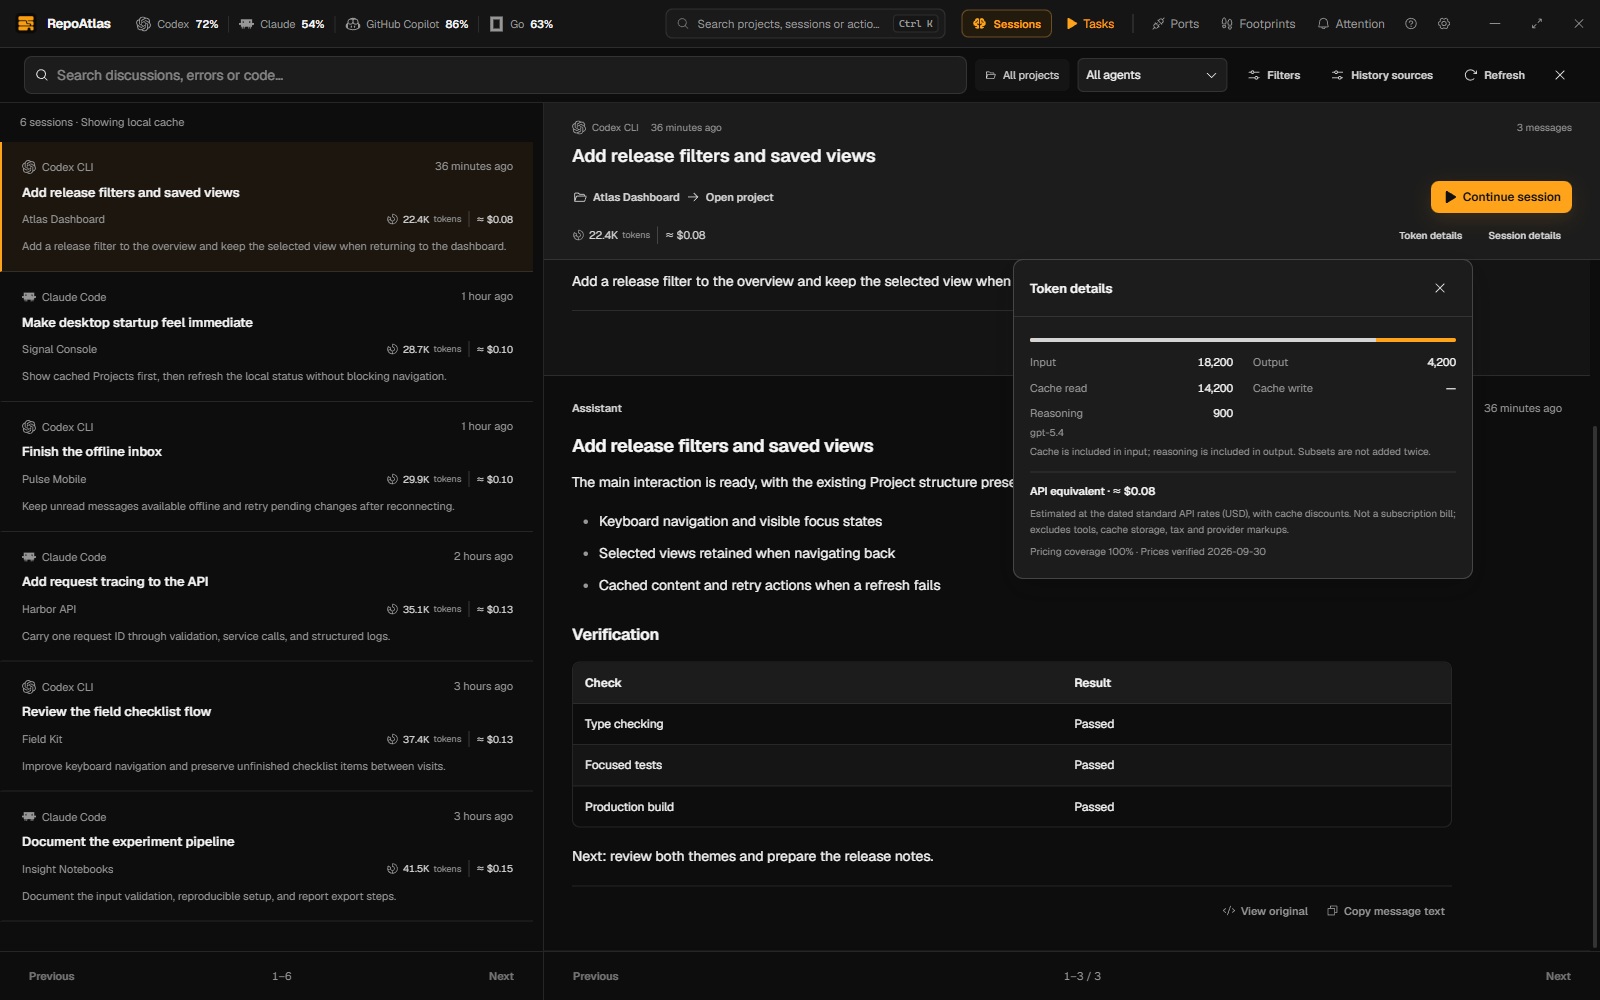1600x1000 pixels.
Task: Click the Production build table row
Action: point(1011,807)
